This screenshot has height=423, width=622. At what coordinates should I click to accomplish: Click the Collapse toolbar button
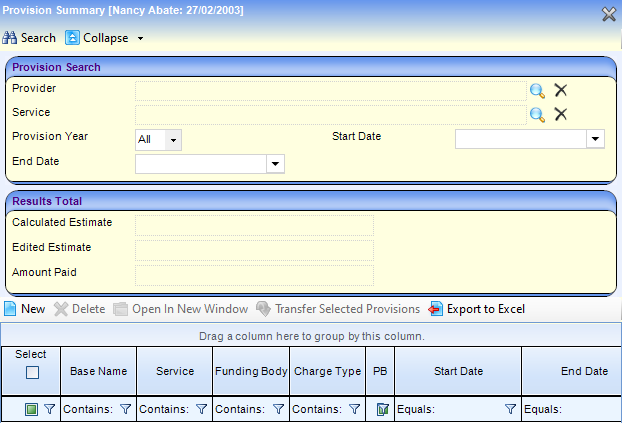click(96, 38)
